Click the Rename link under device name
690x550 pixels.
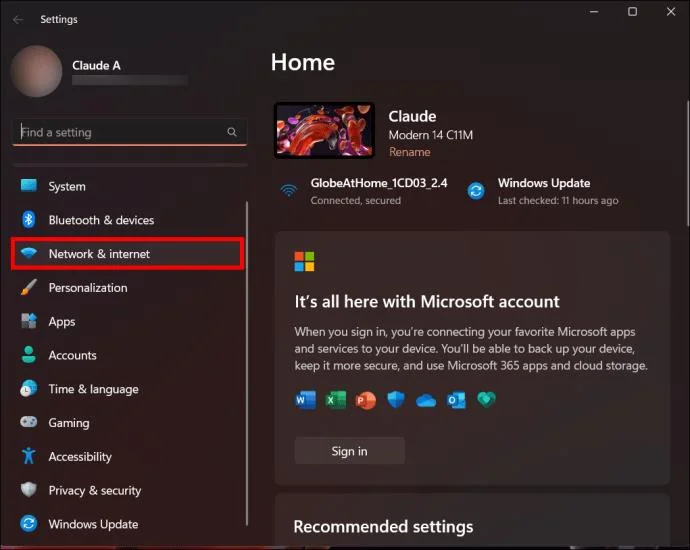pos(410,152)
